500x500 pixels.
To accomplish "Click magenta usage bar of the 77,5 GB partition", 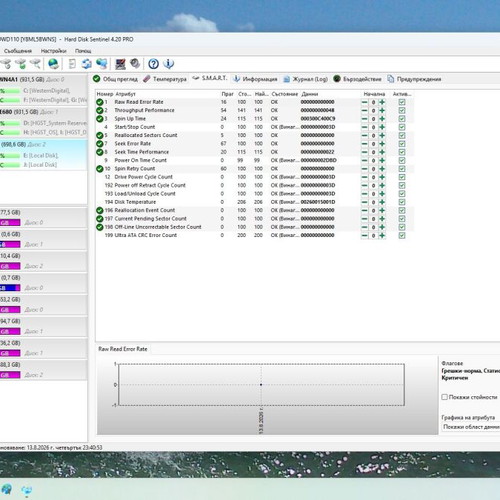I will click(10, 223).
